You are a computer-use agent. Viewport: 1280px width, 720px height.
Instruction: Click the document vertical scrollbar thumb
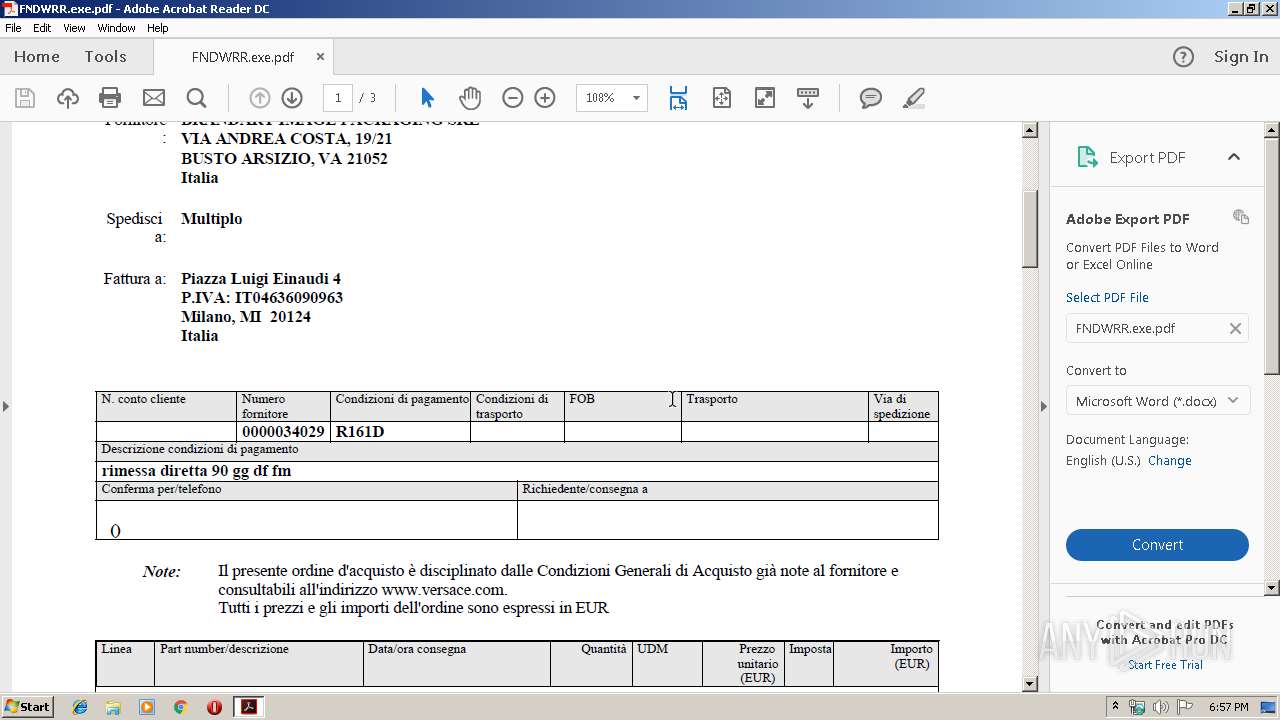point(1030,228)
